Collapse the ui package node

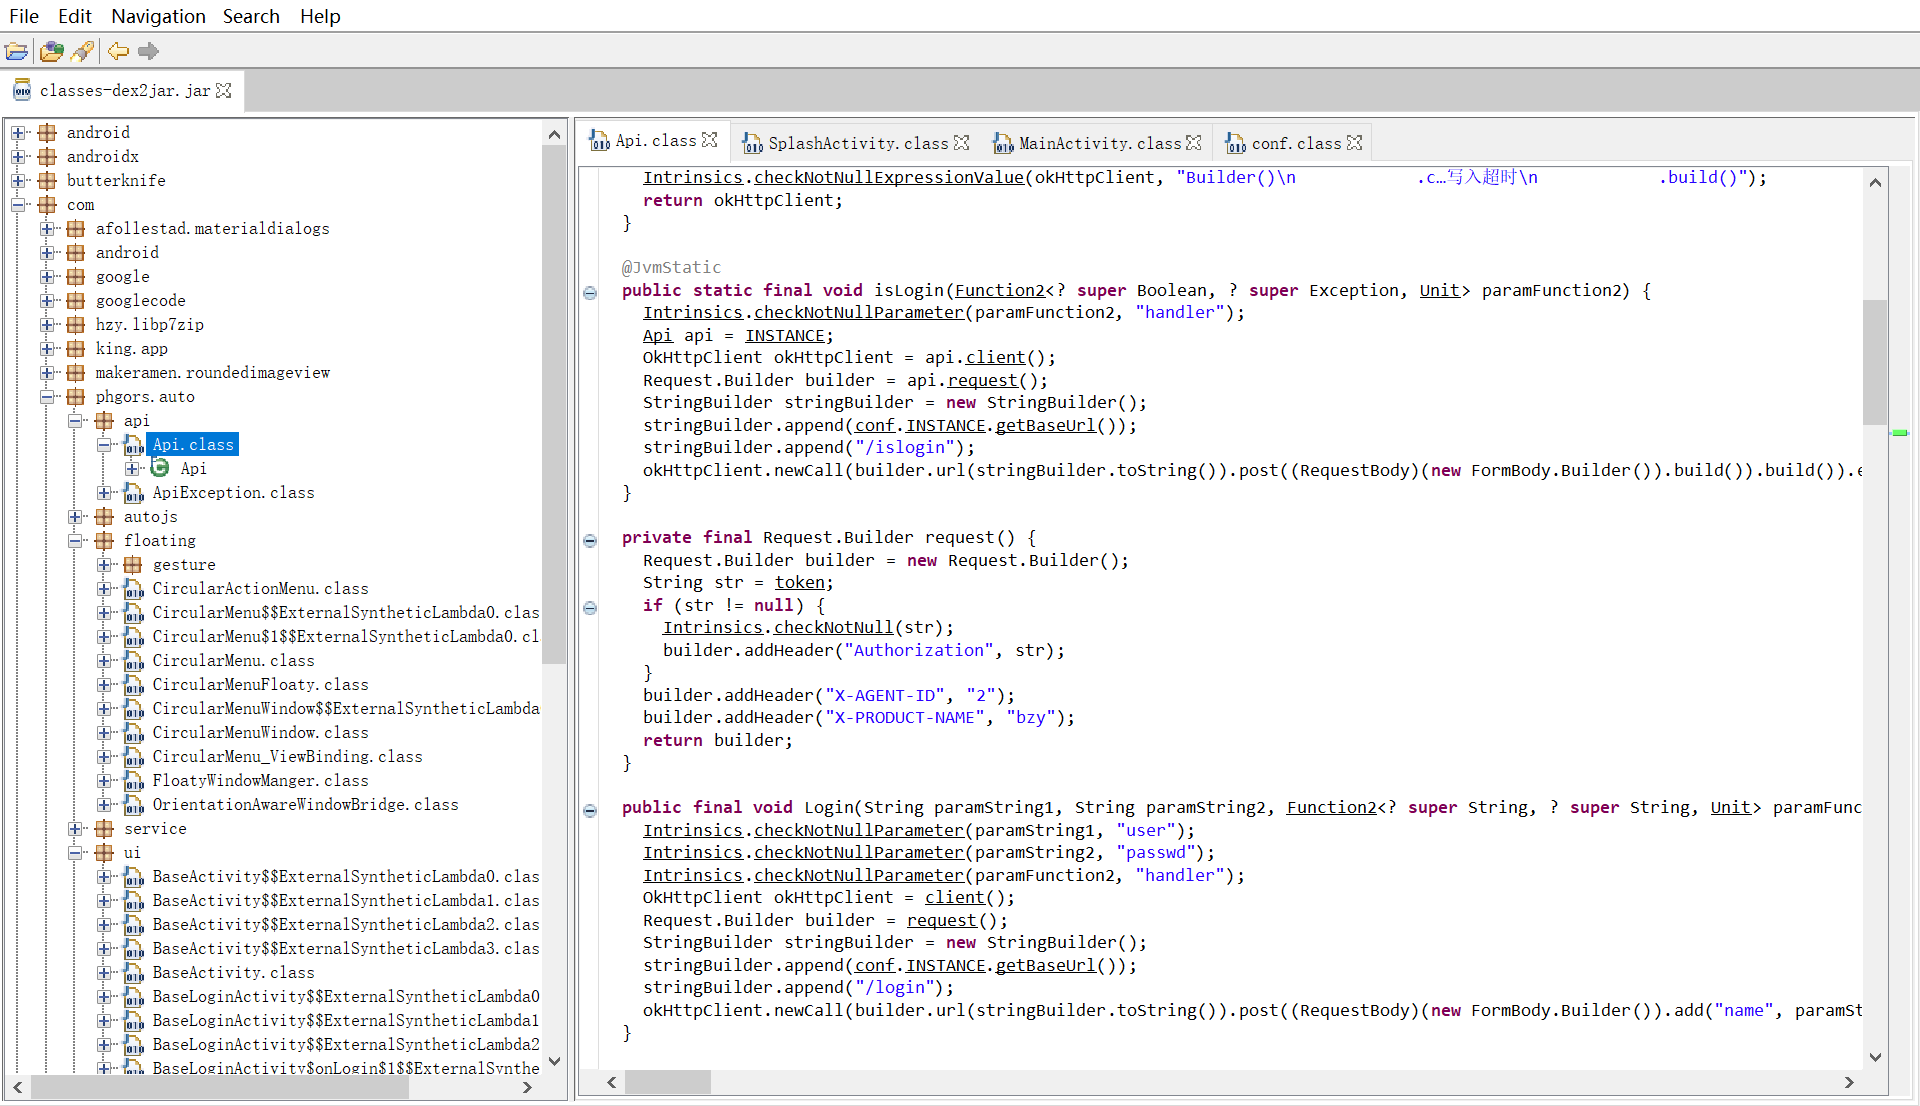[75, 852]
